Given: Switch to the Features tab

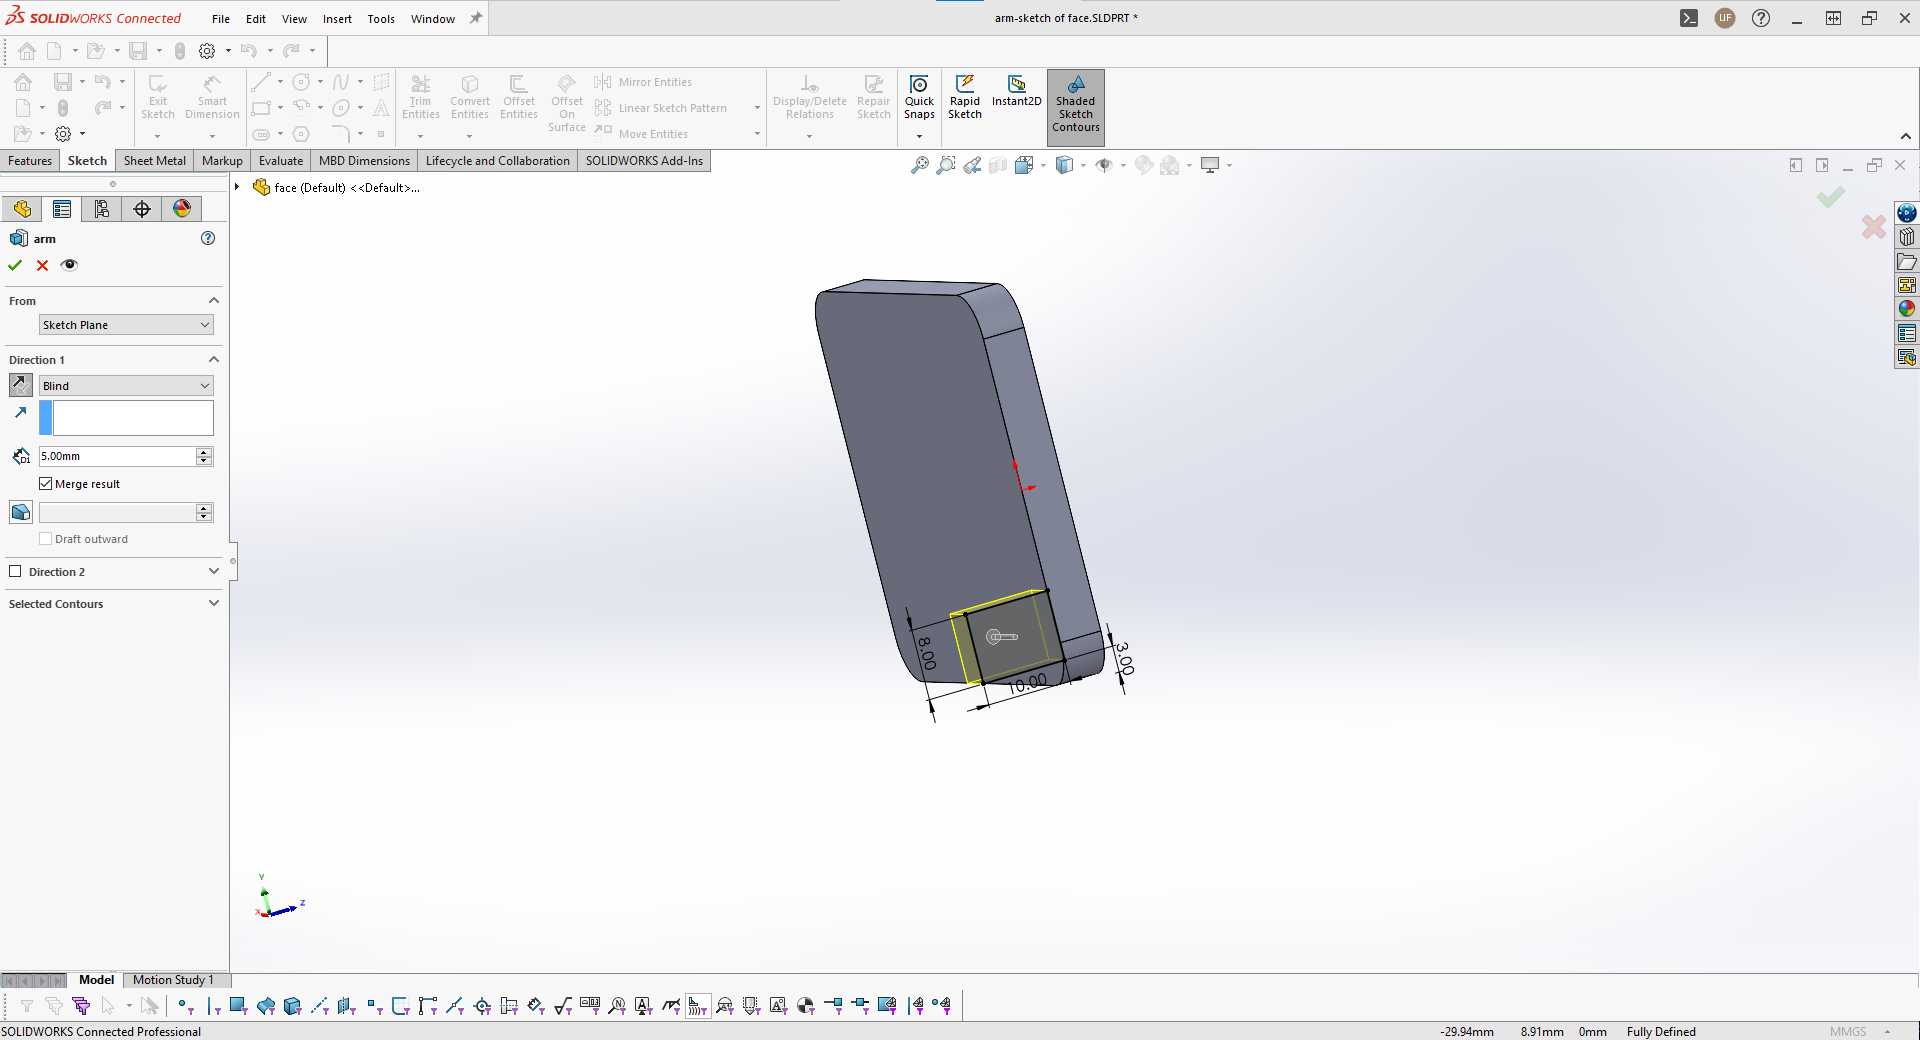Looking at the screenshot, I should pos(30,161).
